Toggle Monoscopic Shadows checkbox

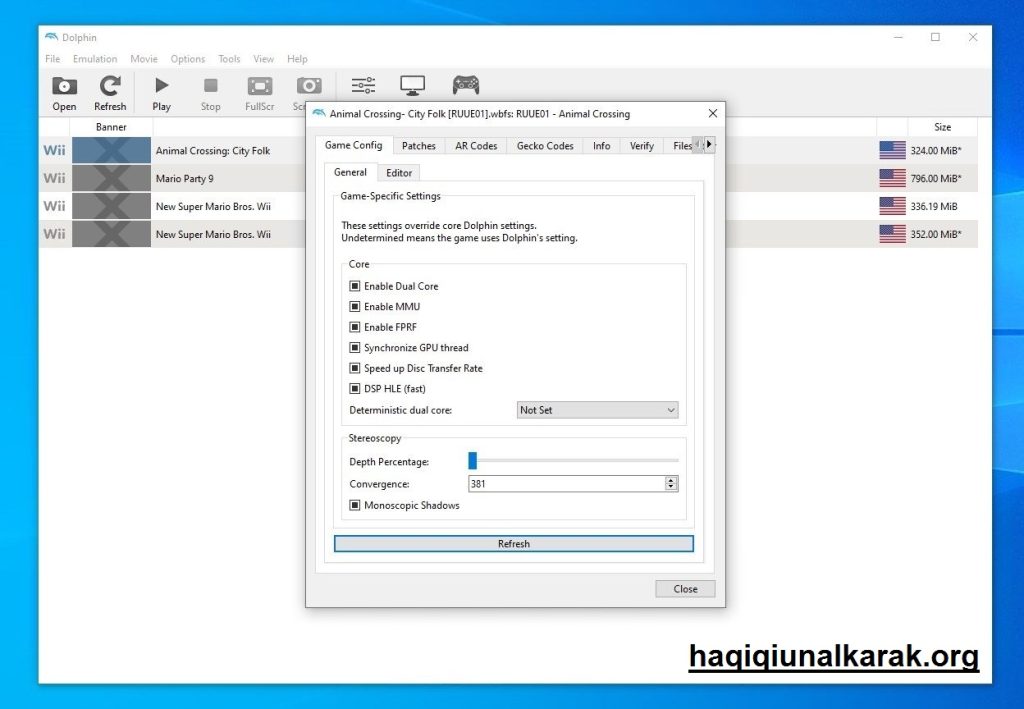pos(355,505)
